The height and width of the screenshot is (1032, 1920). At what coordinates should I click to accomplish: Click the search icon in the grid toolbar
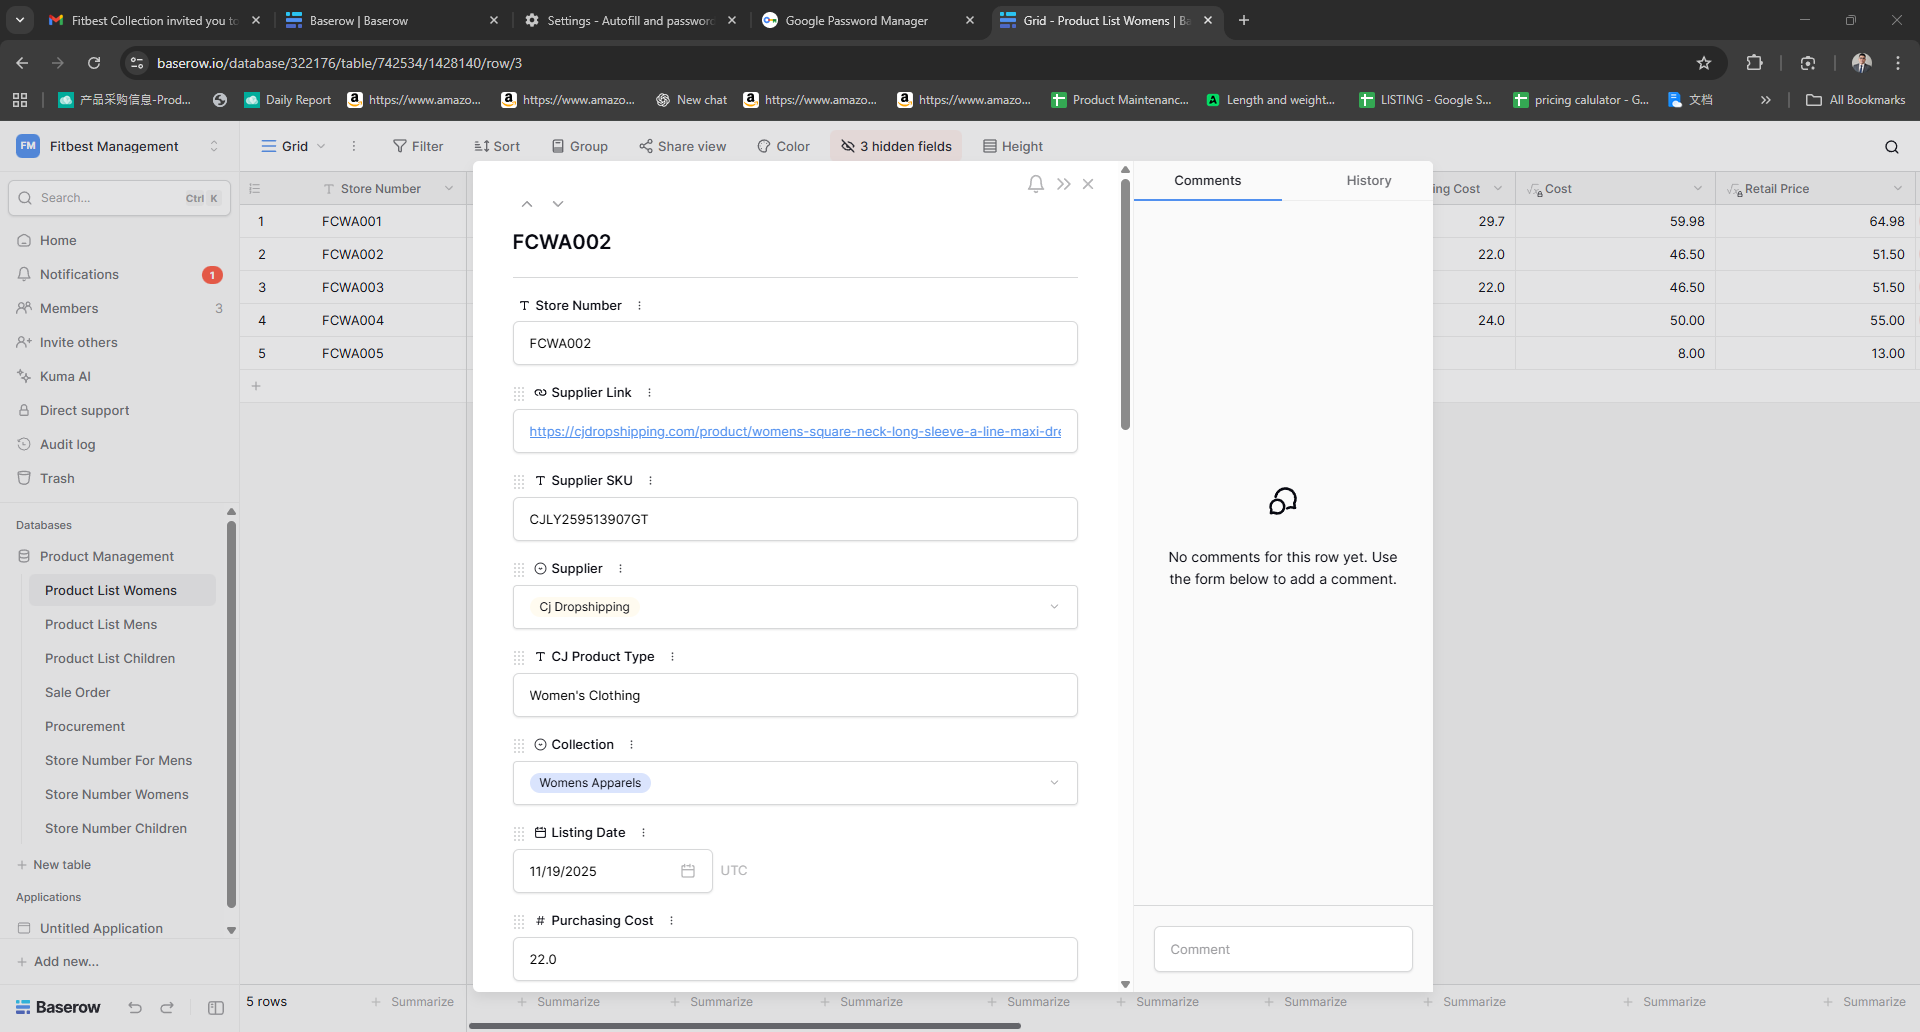point(1891,147)
